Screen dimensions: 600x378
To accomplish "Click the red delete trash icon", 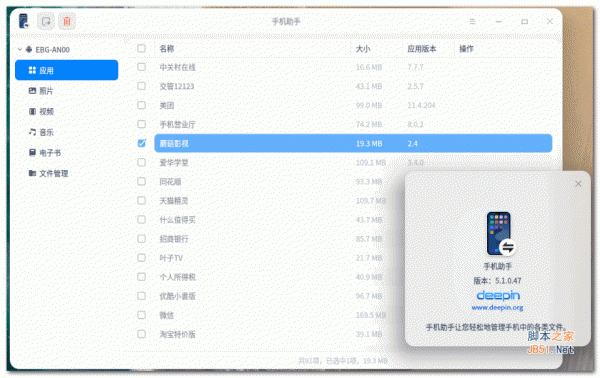I will pyautogui.click(x=67, y=21).
